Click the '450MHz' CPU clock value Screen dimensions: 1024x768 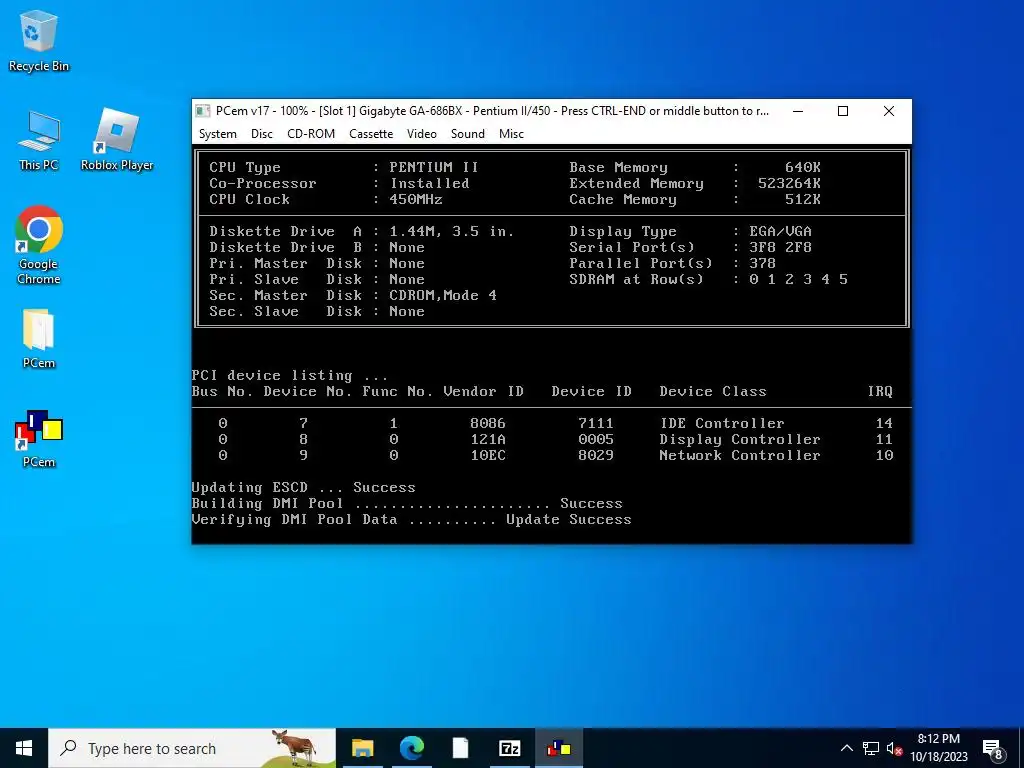pos(416,199)
